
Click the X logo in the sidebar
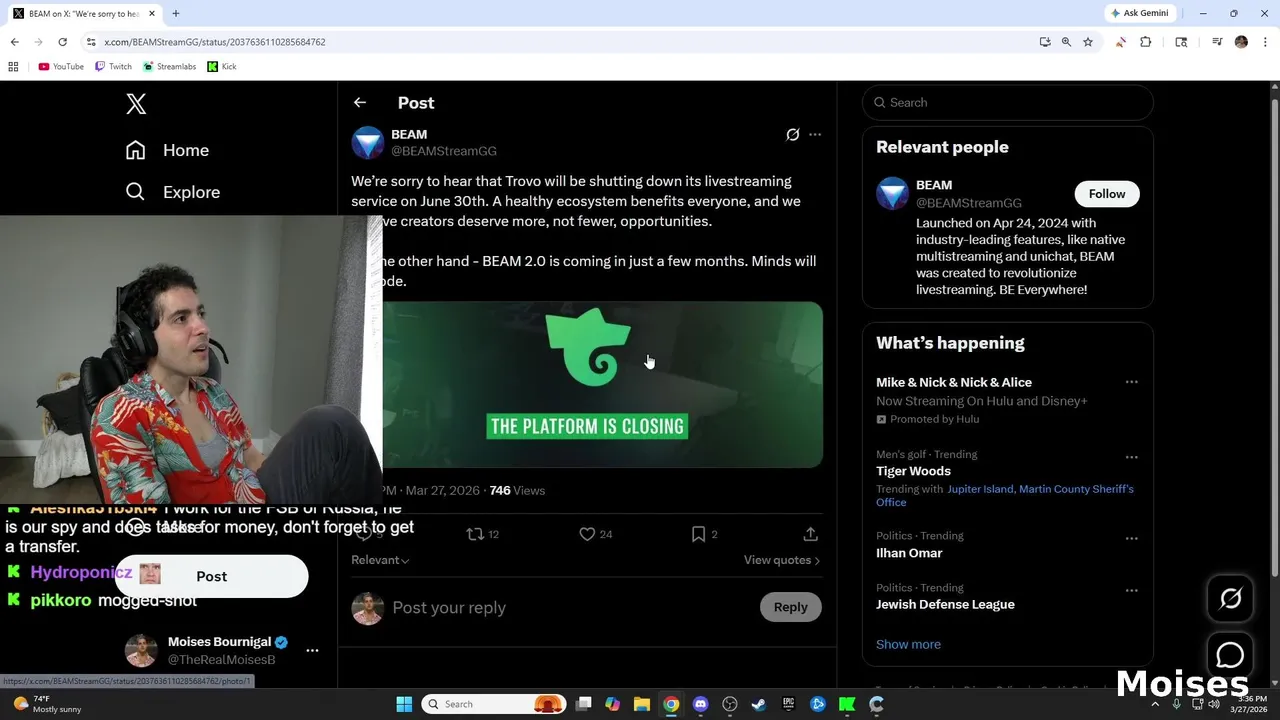[136, 103]
